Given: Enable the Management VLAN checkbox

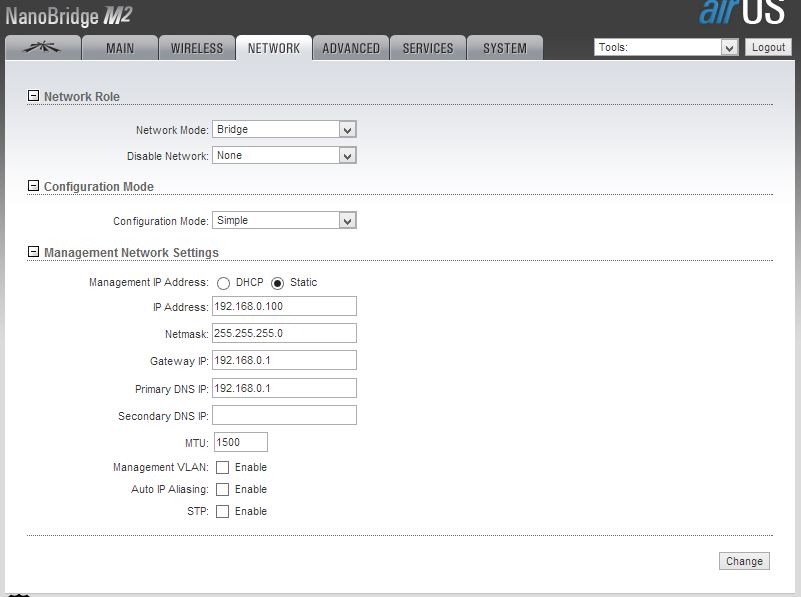Looking at the screenshot, I should point(222,467).
